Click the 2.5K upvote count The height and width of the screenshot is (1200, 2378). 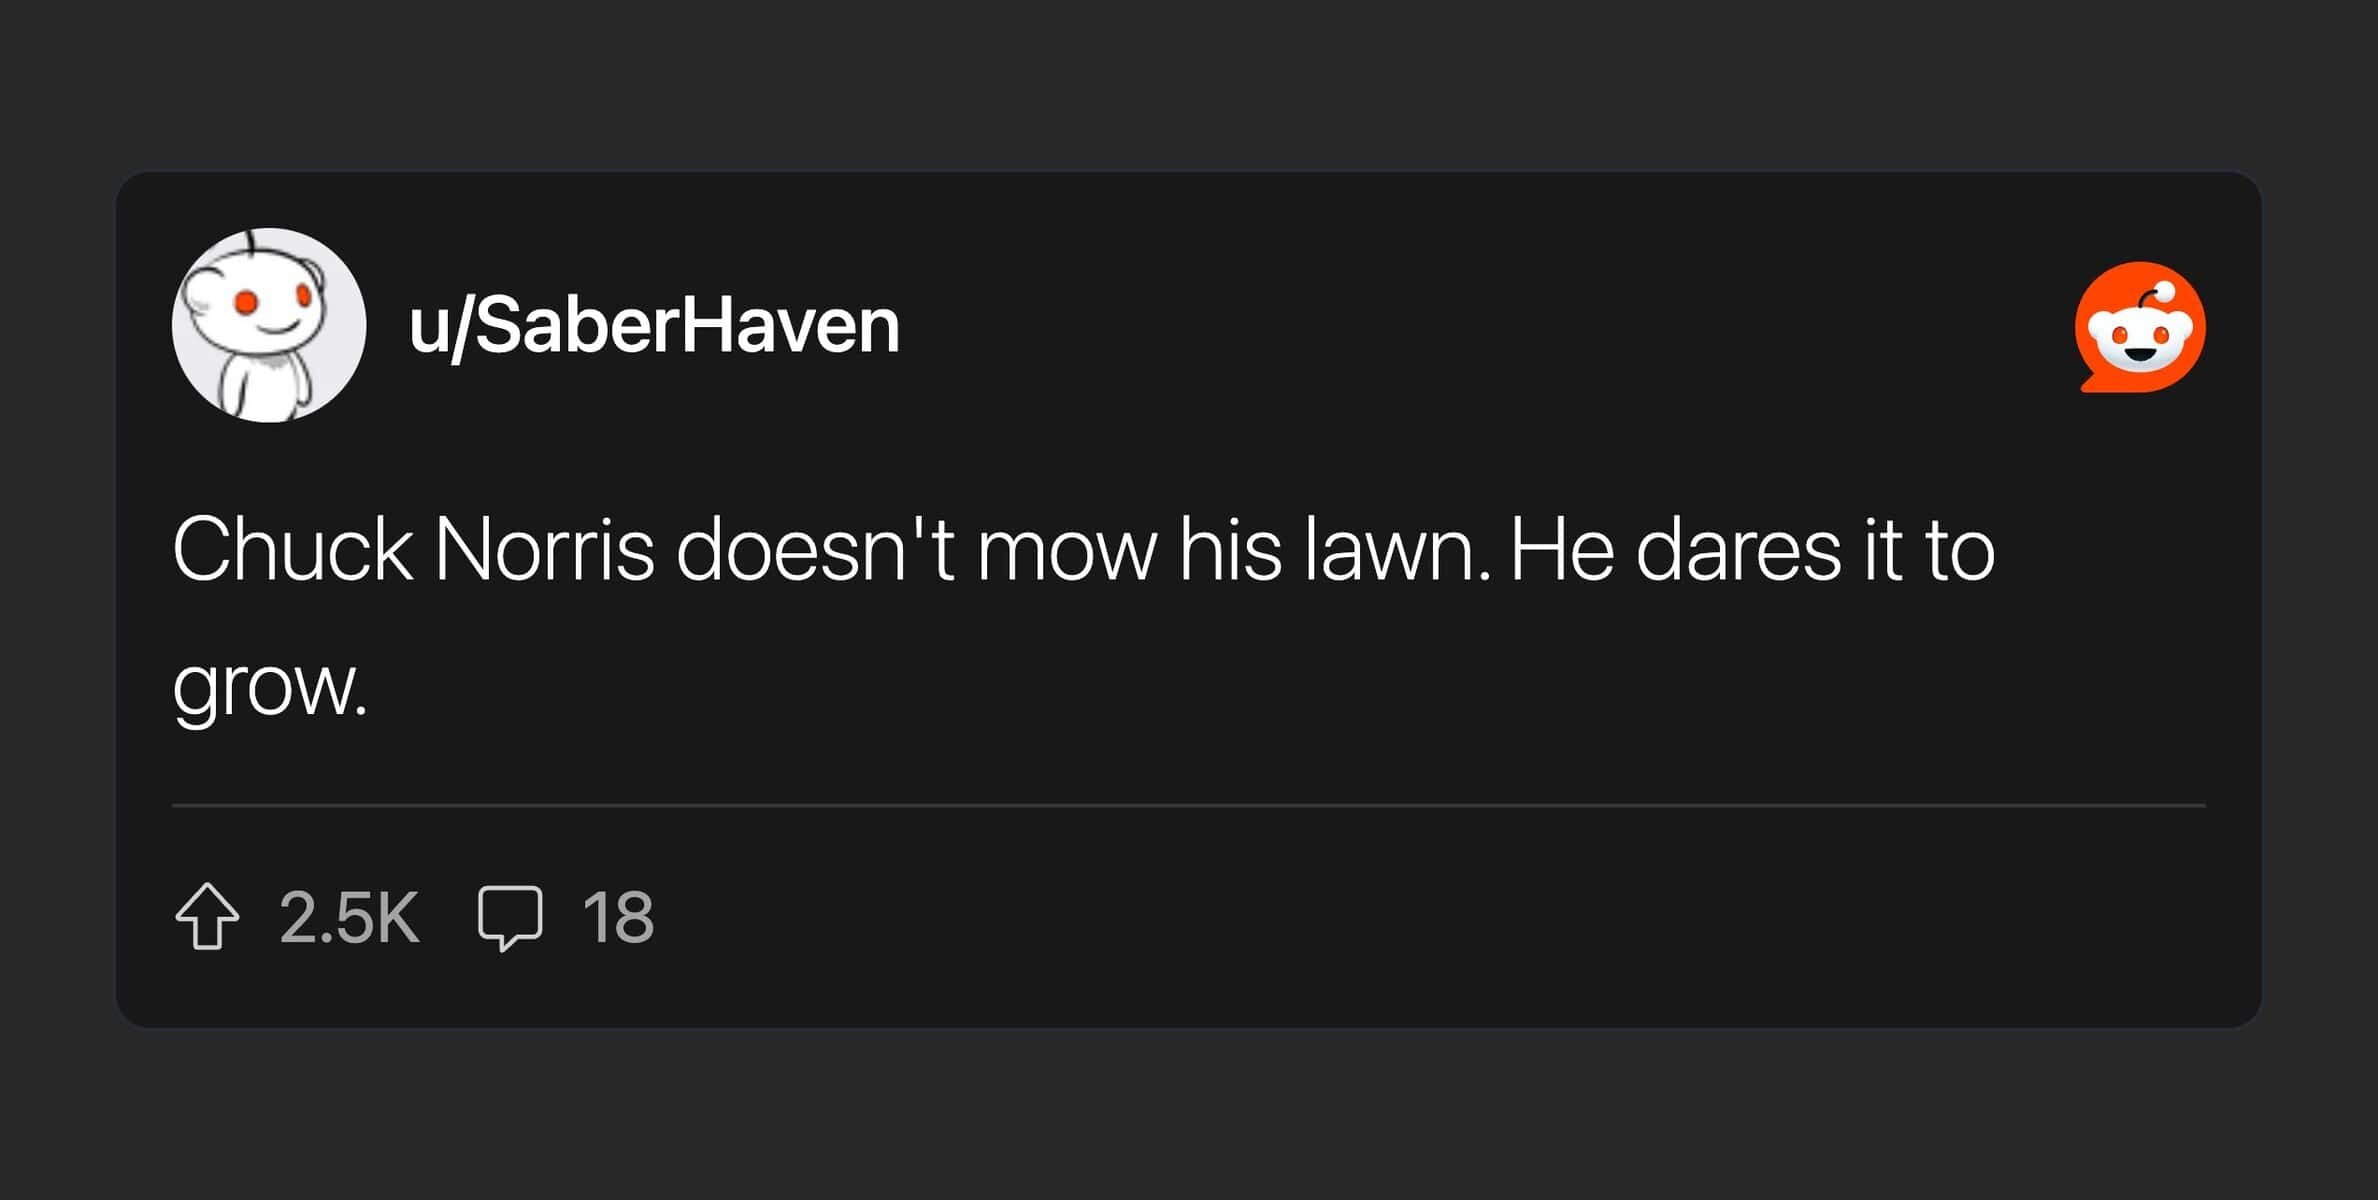349,916
